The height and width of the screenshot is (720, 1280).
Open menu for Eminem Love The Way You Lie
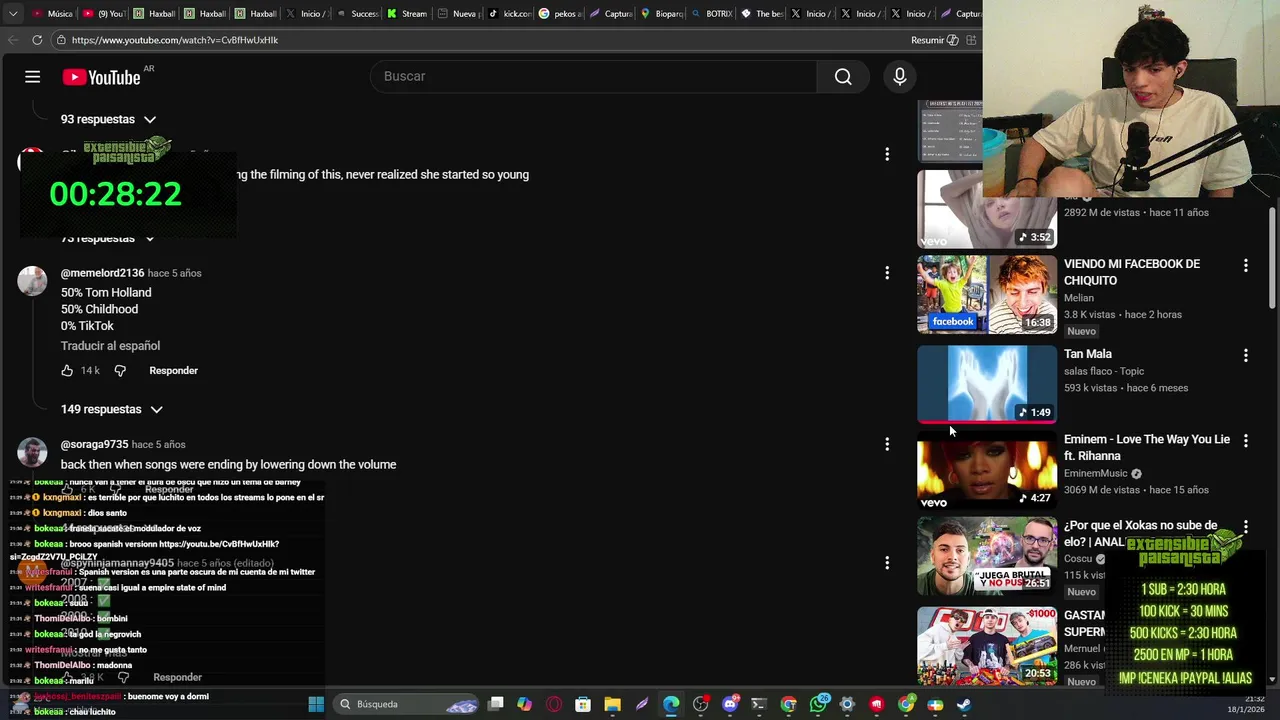1245,440
